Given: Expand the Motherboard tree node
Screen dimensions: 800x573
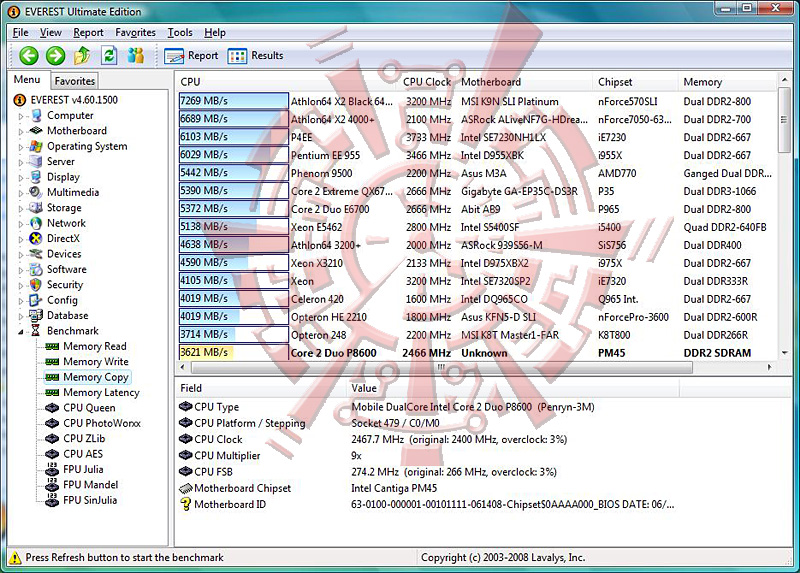Looking at the screenshot, I should click(x=21, y=132).
